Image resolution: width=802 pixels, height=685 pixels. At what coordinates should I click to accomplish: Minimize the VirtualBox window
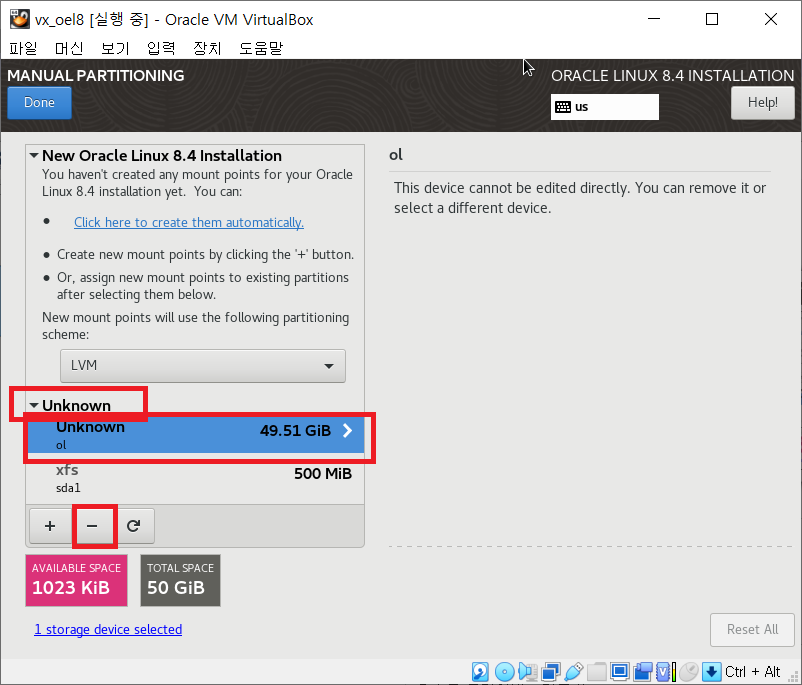[x=653, y=19]
